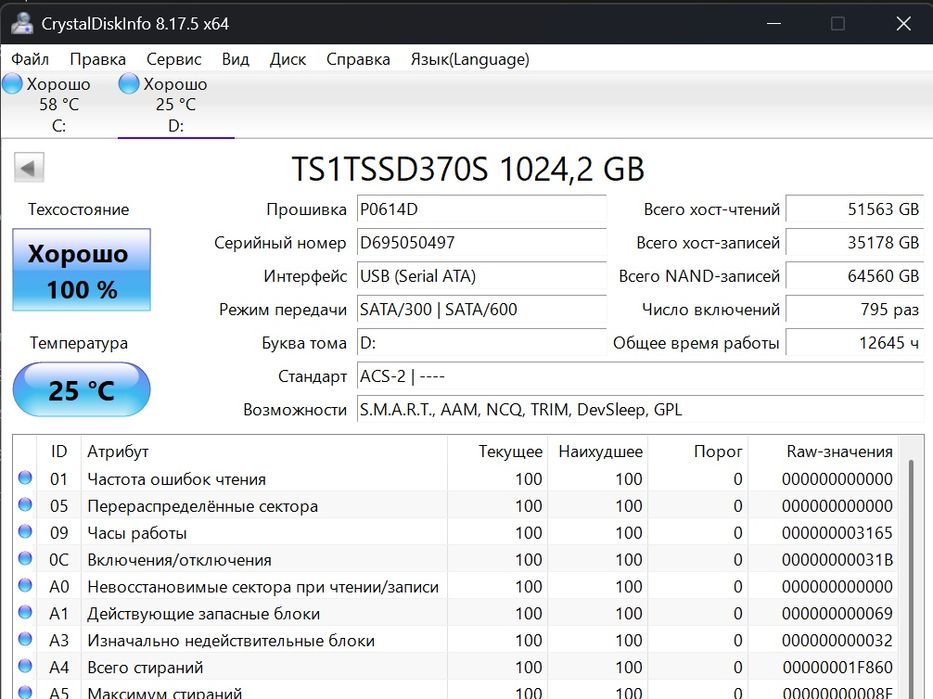Image resolution: width=933 pixels, height=699 pixels.
Task: Click the Текущее column header
Action: (x=497, y=451)
